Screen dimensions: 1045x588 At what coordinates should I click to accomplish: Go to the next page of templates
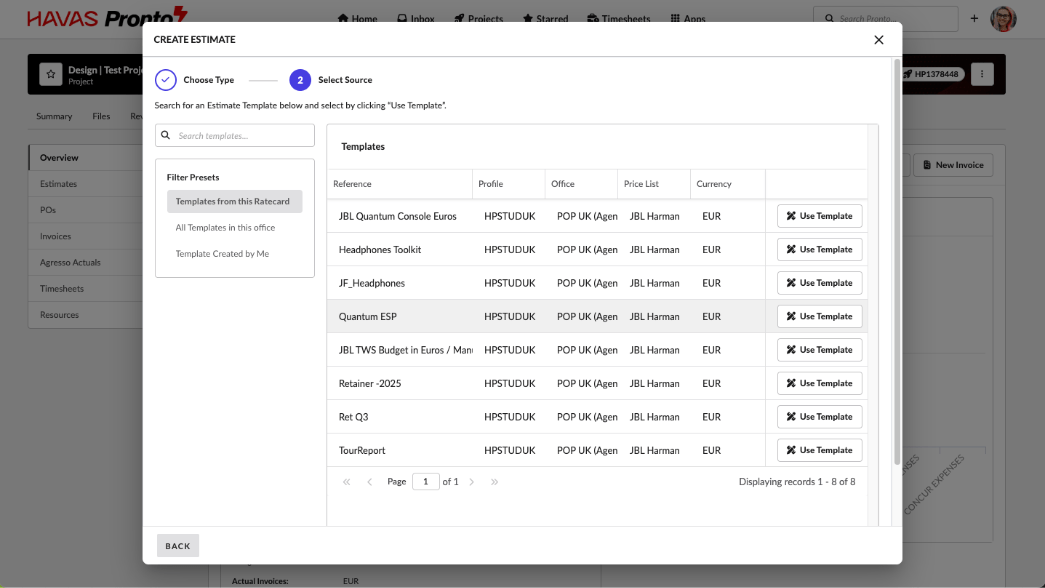(472, 482)
